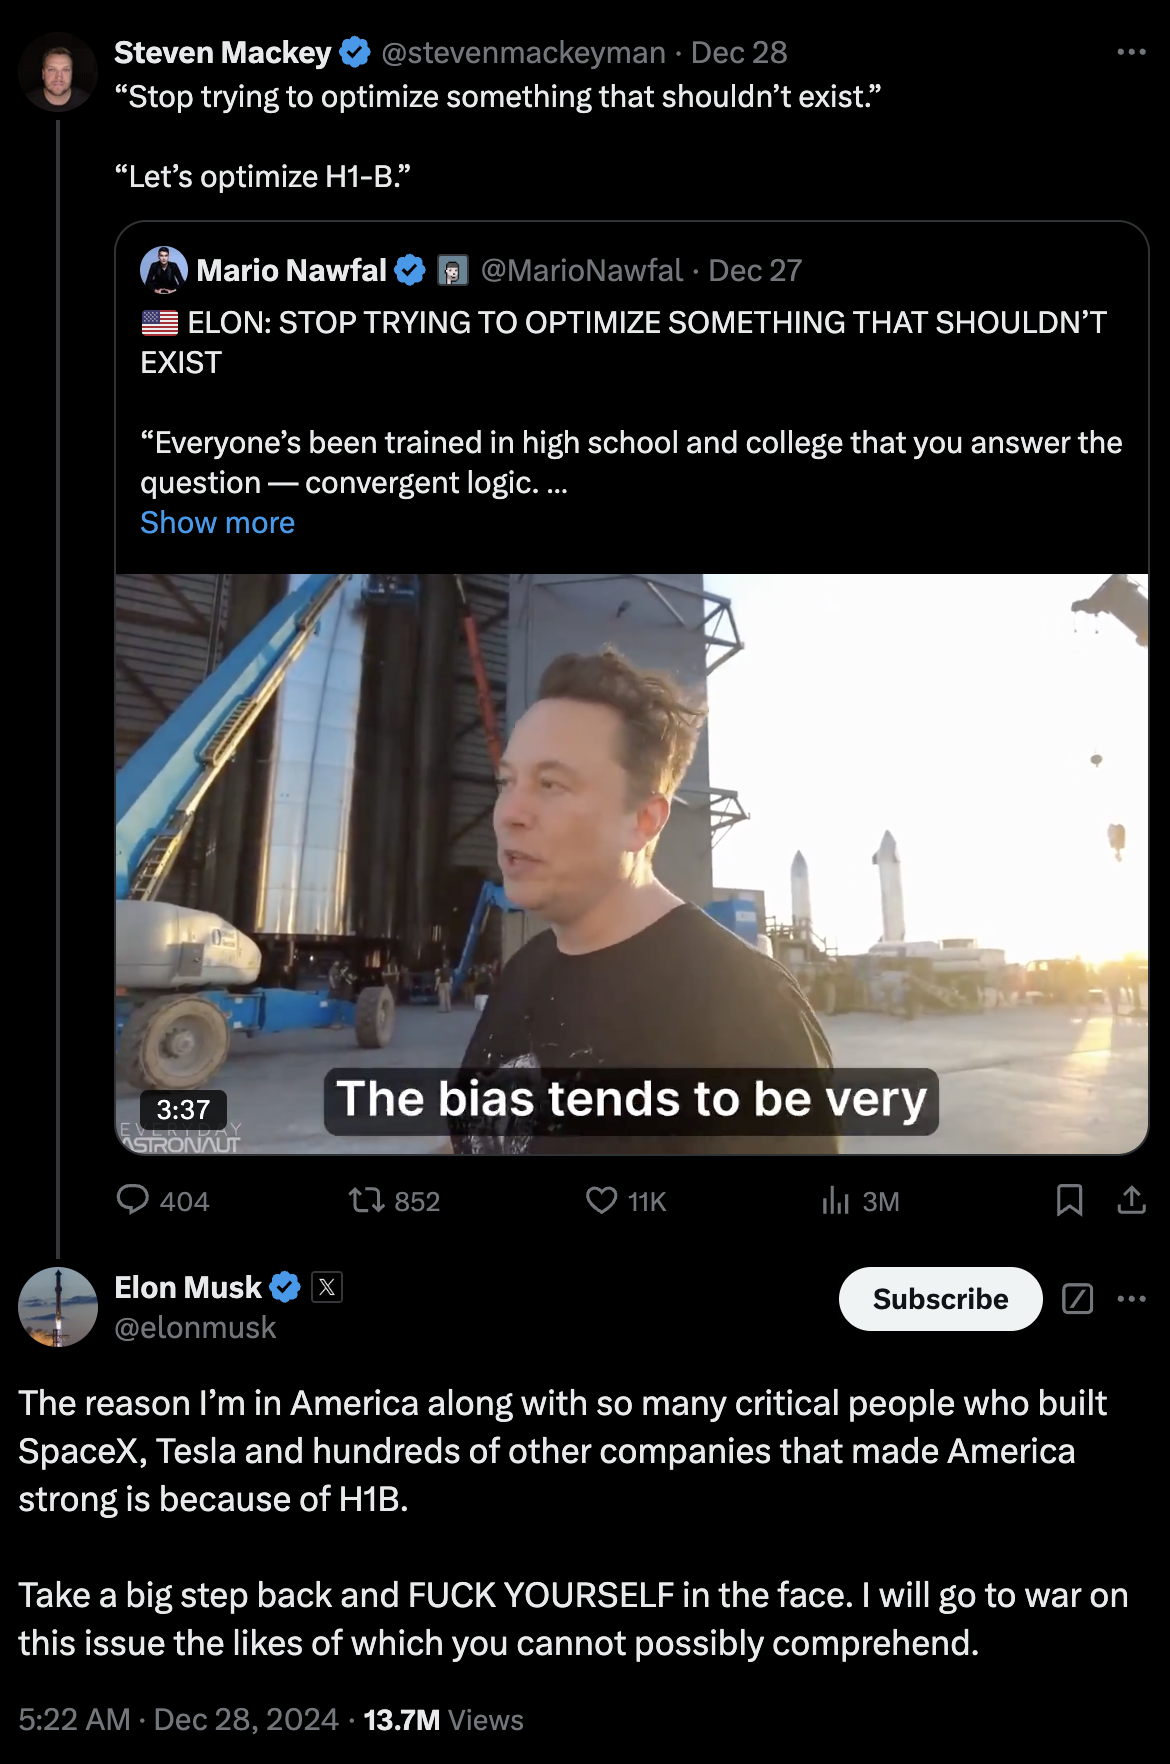Open the @elonmusk handle link
Screen dimensions: 1170x1764
(195, 1327)
